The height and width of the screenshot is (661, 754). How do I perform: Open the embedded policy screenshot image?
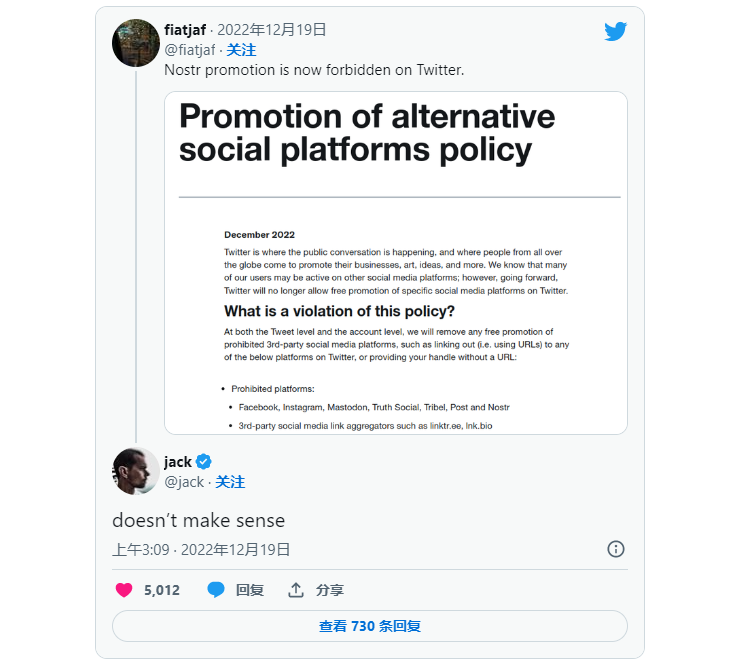pyautogui.click(x=396, y=263)
